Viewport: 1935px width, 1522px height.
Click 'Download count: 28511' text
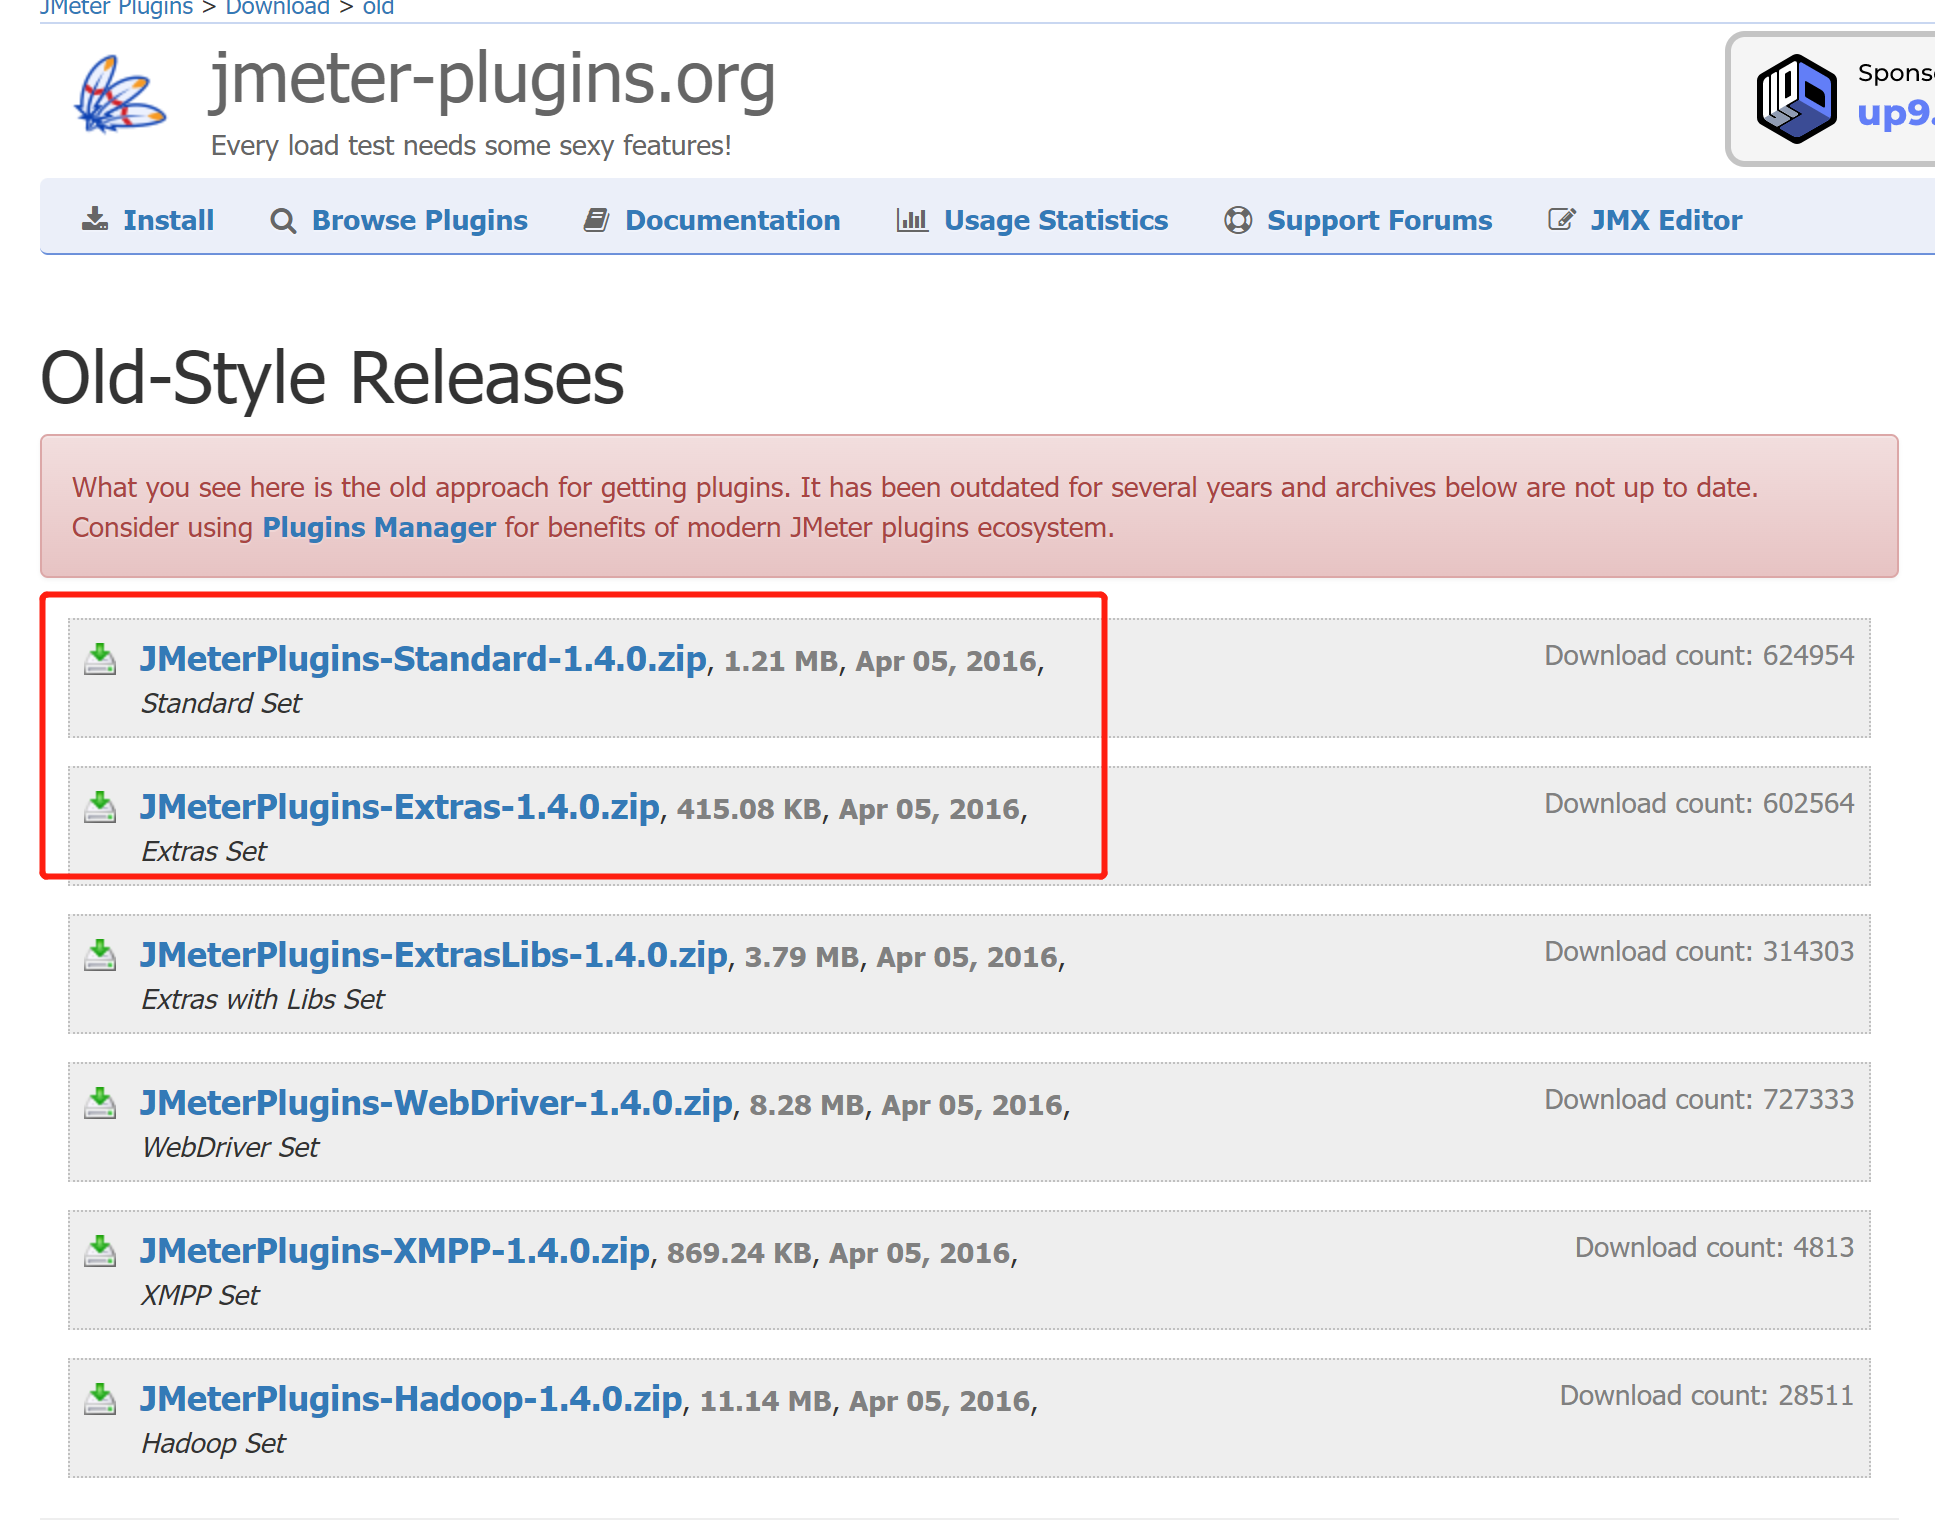(x=1707, y=1395)
